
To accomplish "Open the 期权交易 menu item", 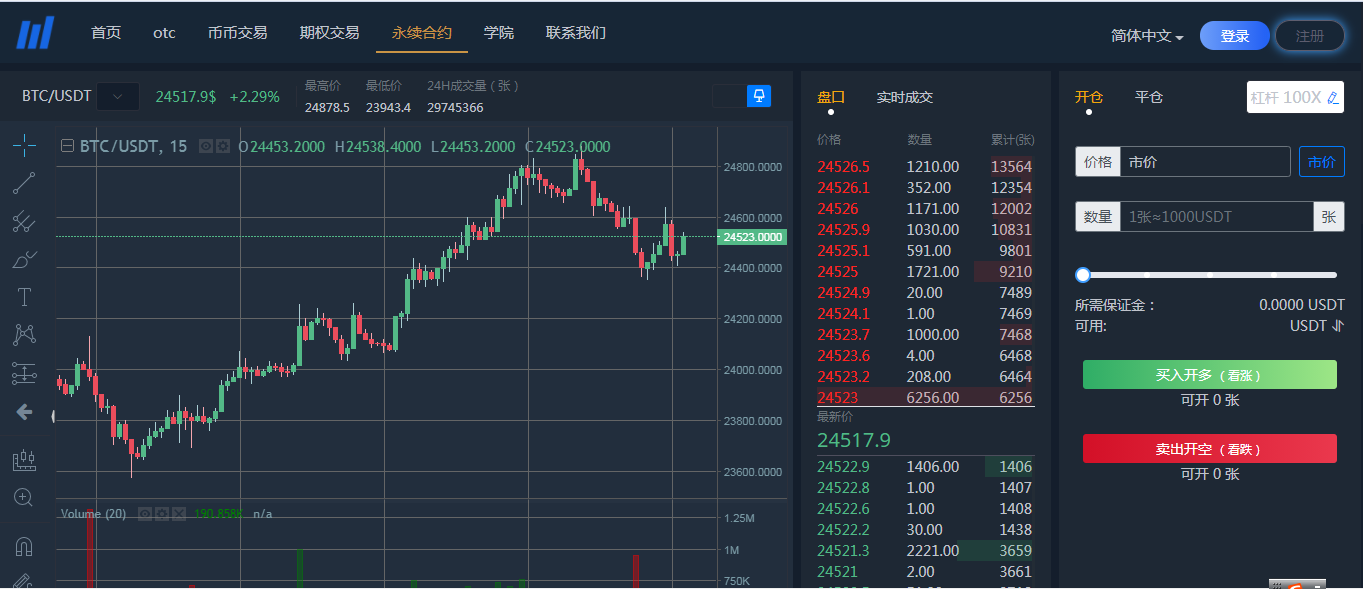I will 329,32.
